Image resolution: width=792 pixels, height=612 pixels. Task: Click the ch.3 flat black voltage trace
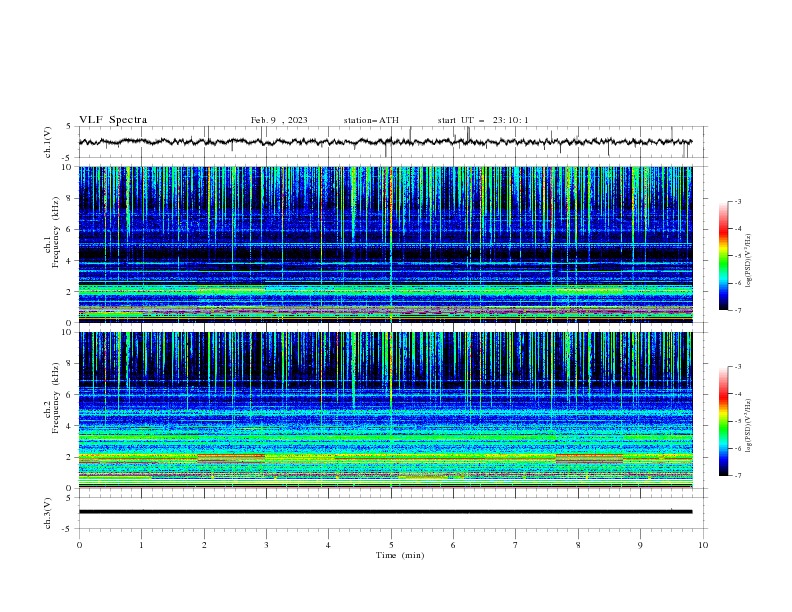385,512
